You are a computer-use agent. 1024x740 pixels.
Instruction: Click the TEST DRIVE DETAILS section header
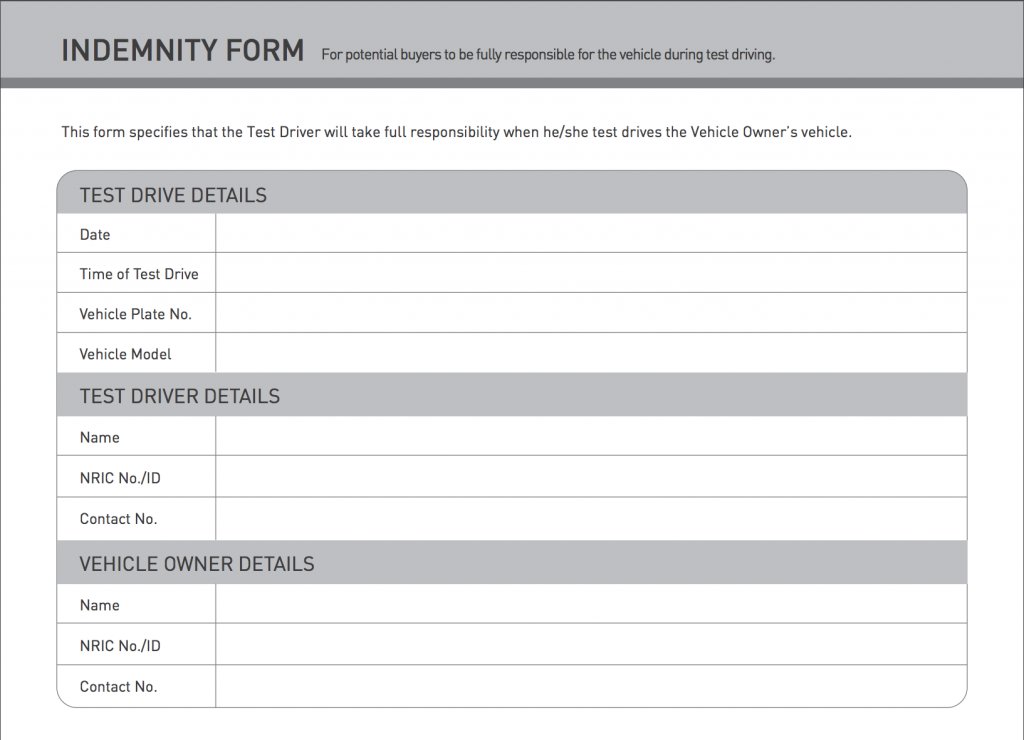click(173, 195)
